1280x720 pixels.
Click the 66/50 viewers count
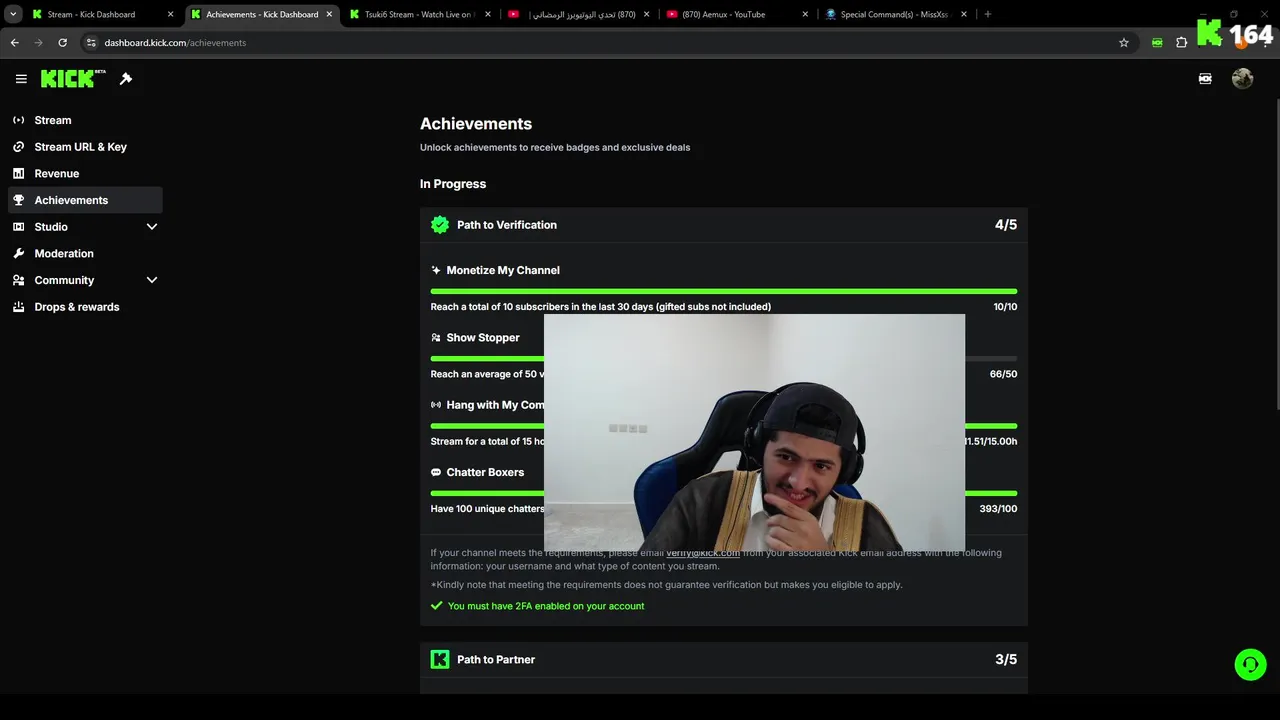[x=1003, y=374]
